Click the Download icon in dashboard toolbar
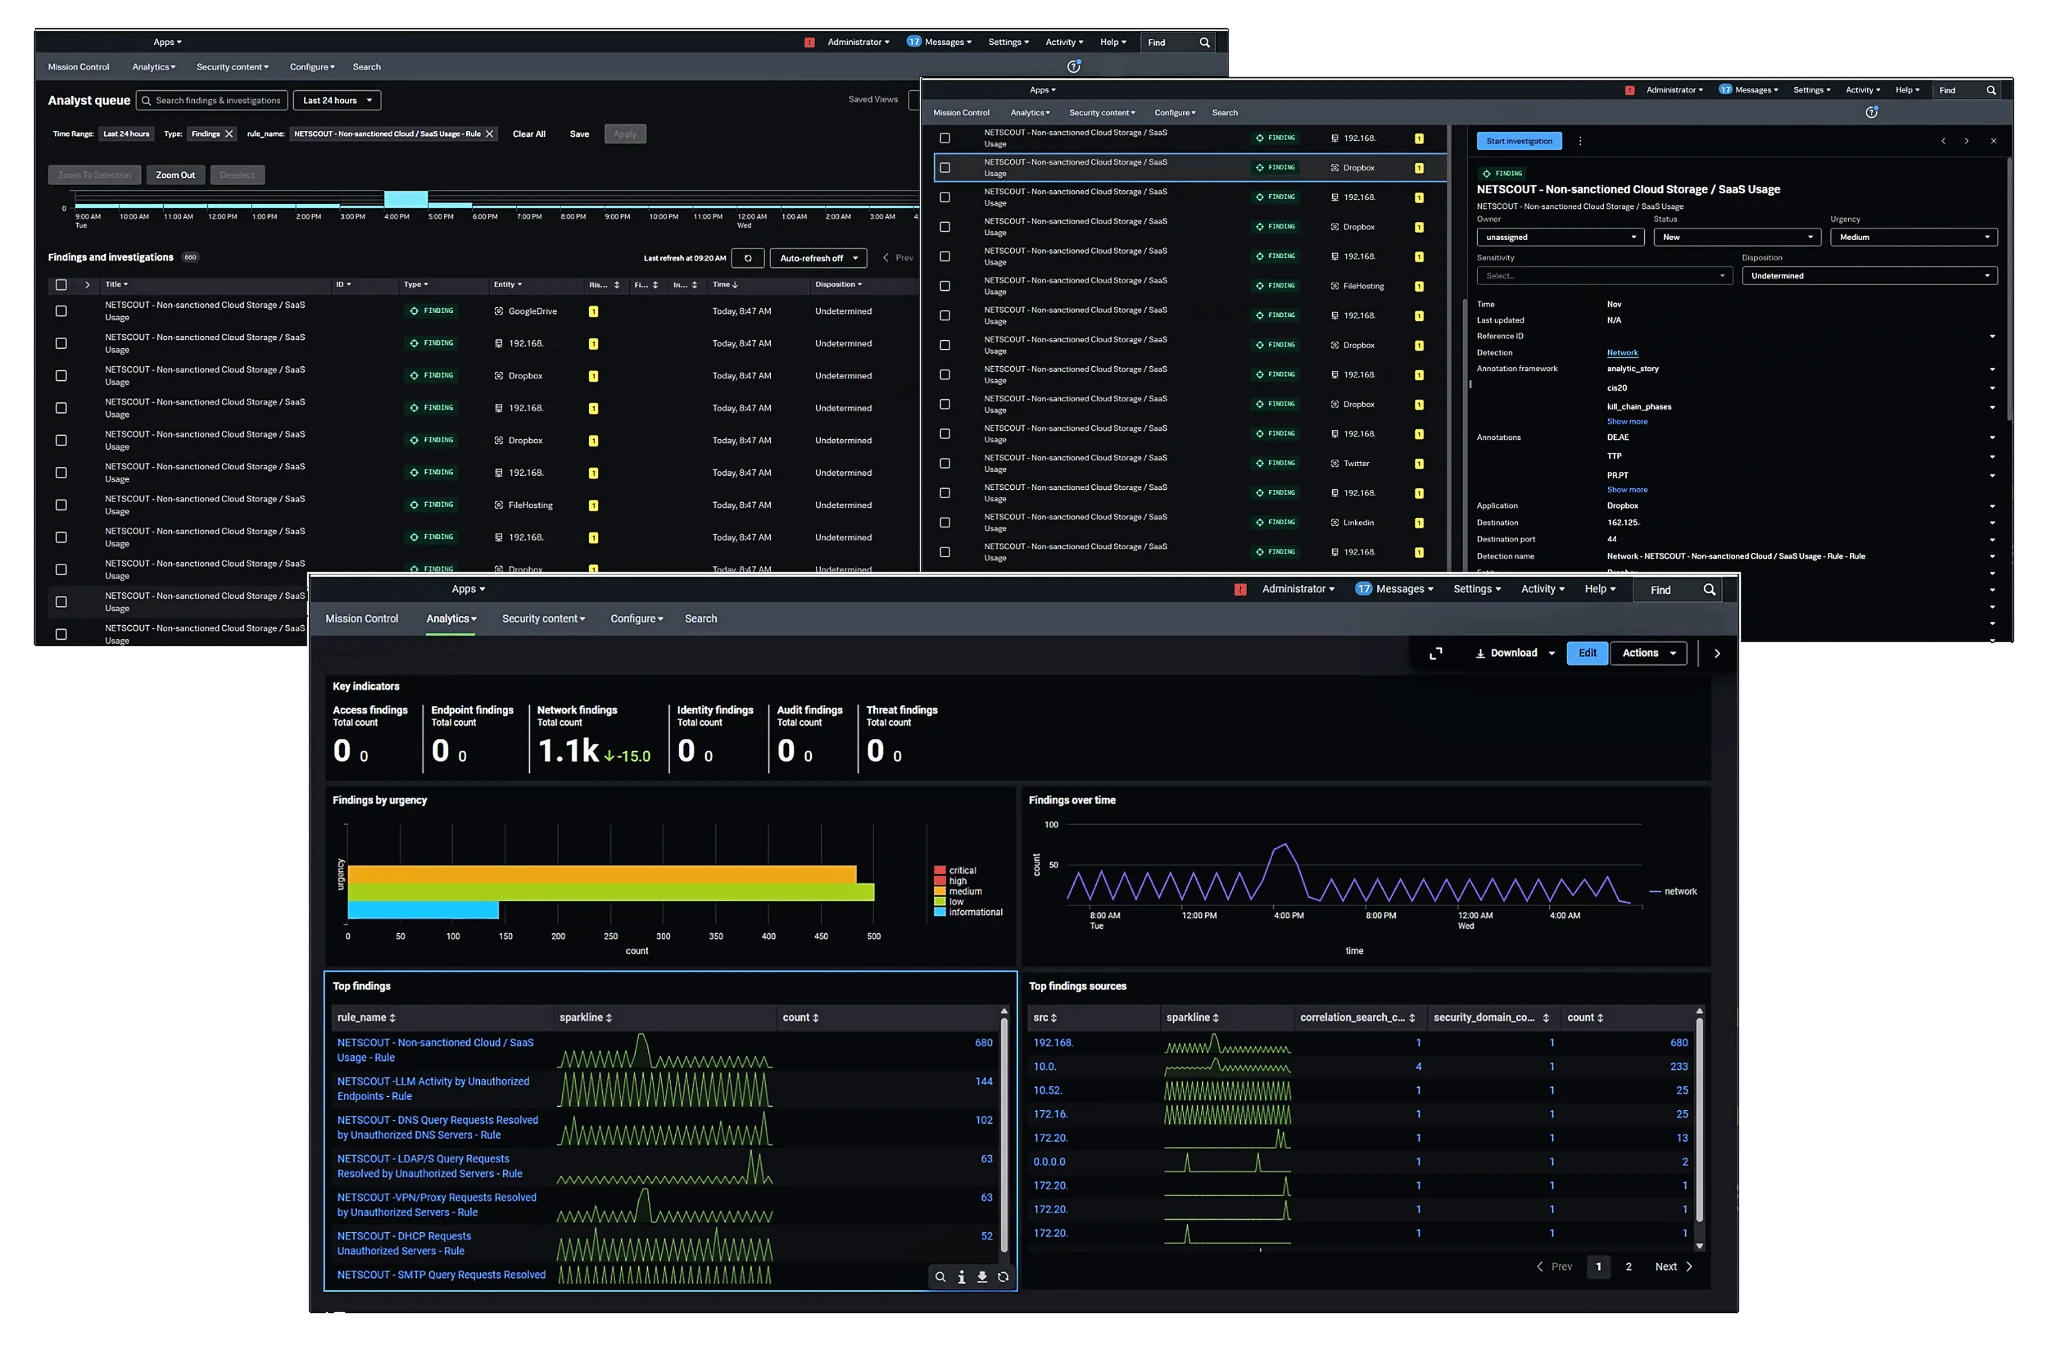Screen dimensions: 2048x1354 point(1480,653)
